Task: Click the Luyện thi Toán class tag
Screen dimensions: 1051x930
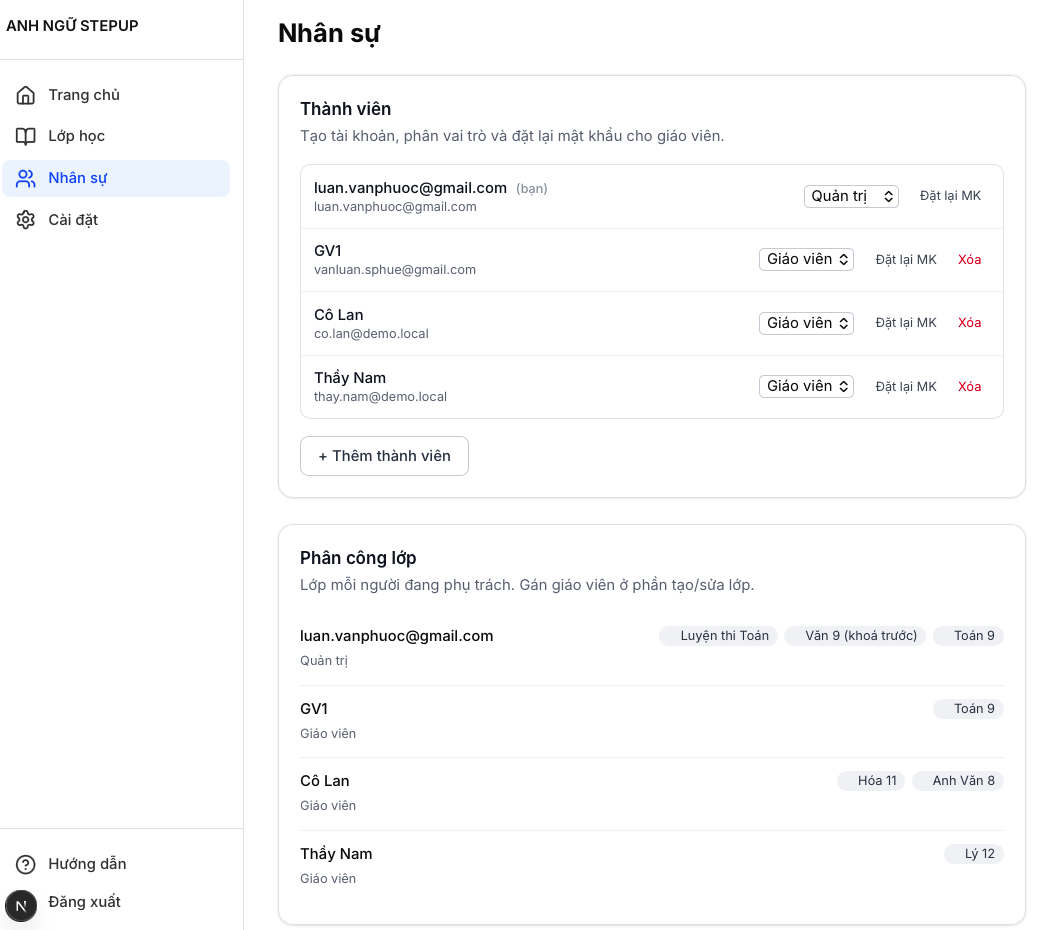Action: pyautogui.click(x=719, y=636)
